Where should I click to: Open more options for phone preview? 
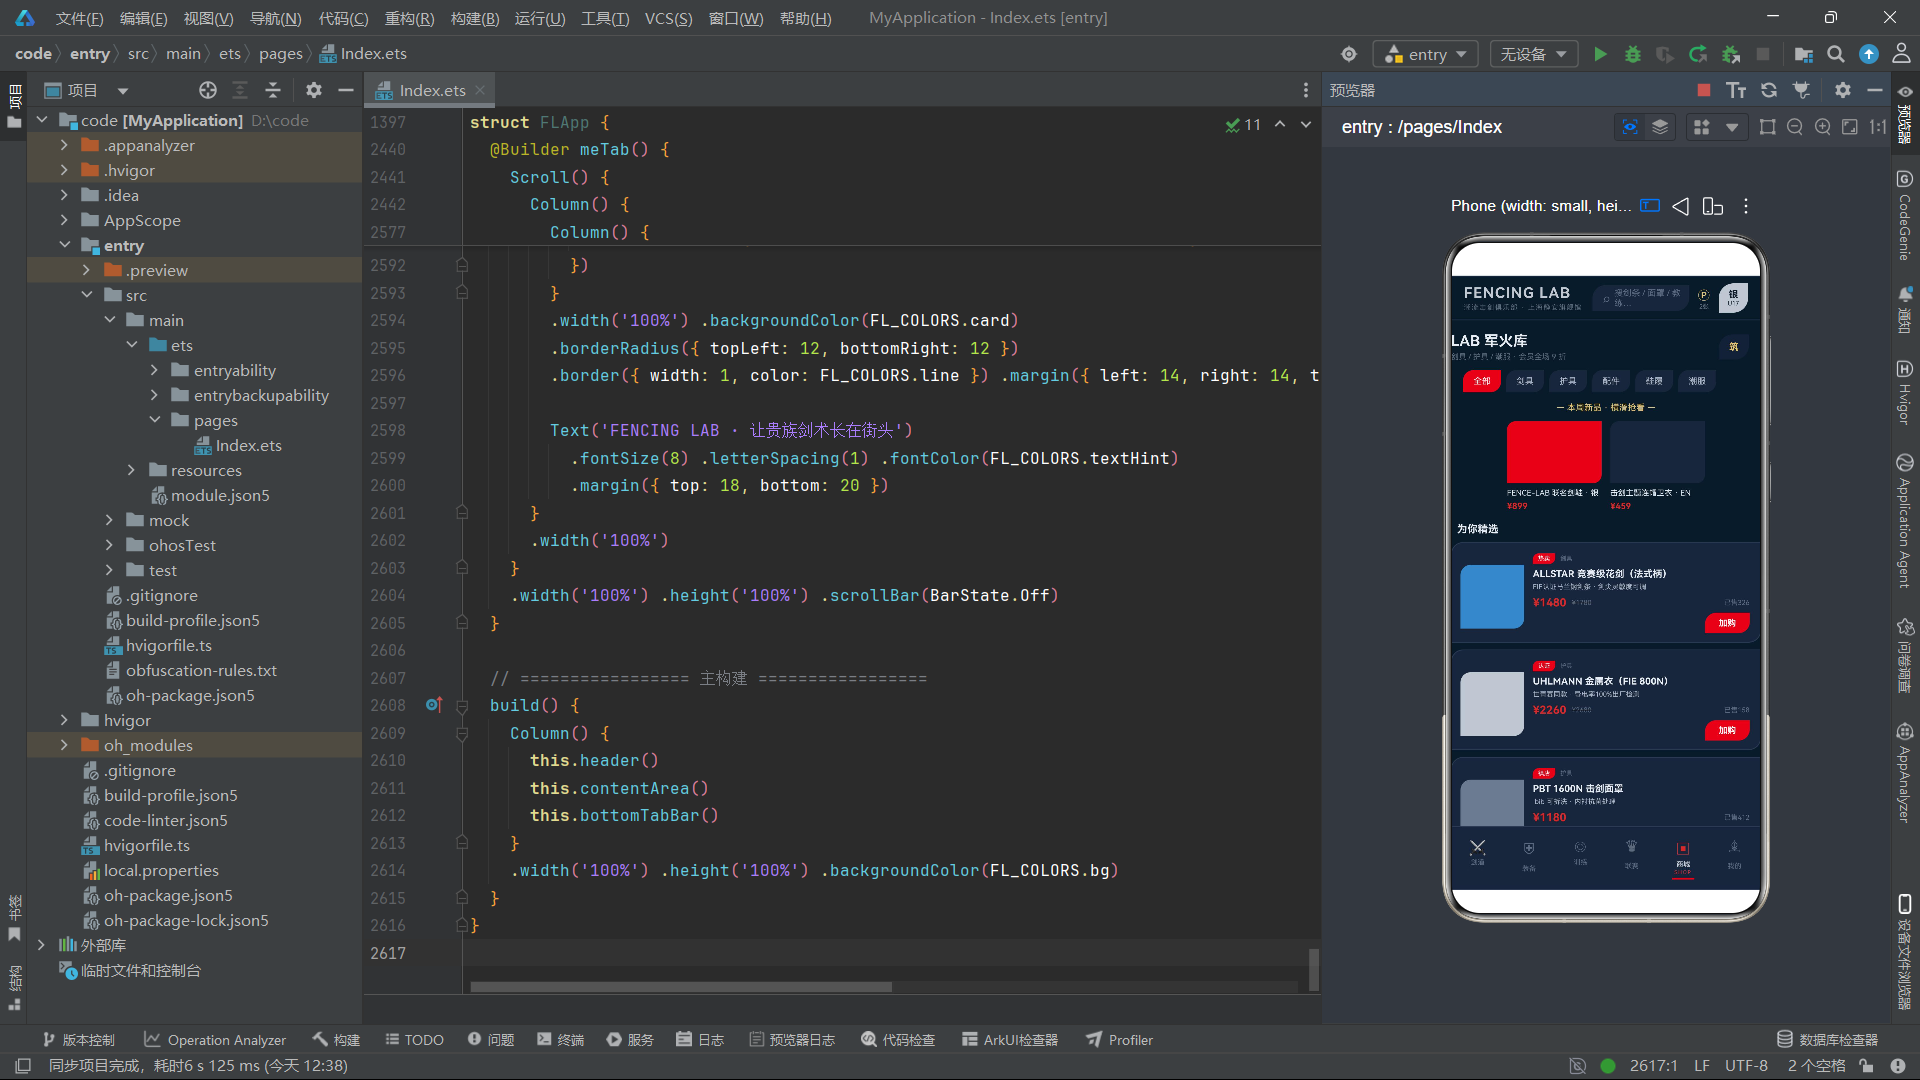(1746, 206)
